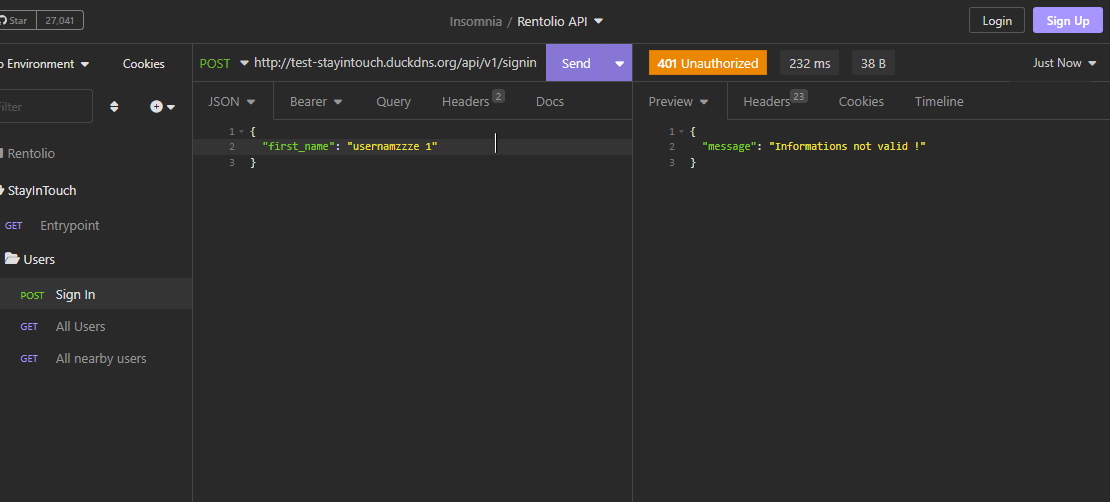The image size is (1110, 502).
Task: Select the POST Sign In request
Action: (x=96, y=294)
